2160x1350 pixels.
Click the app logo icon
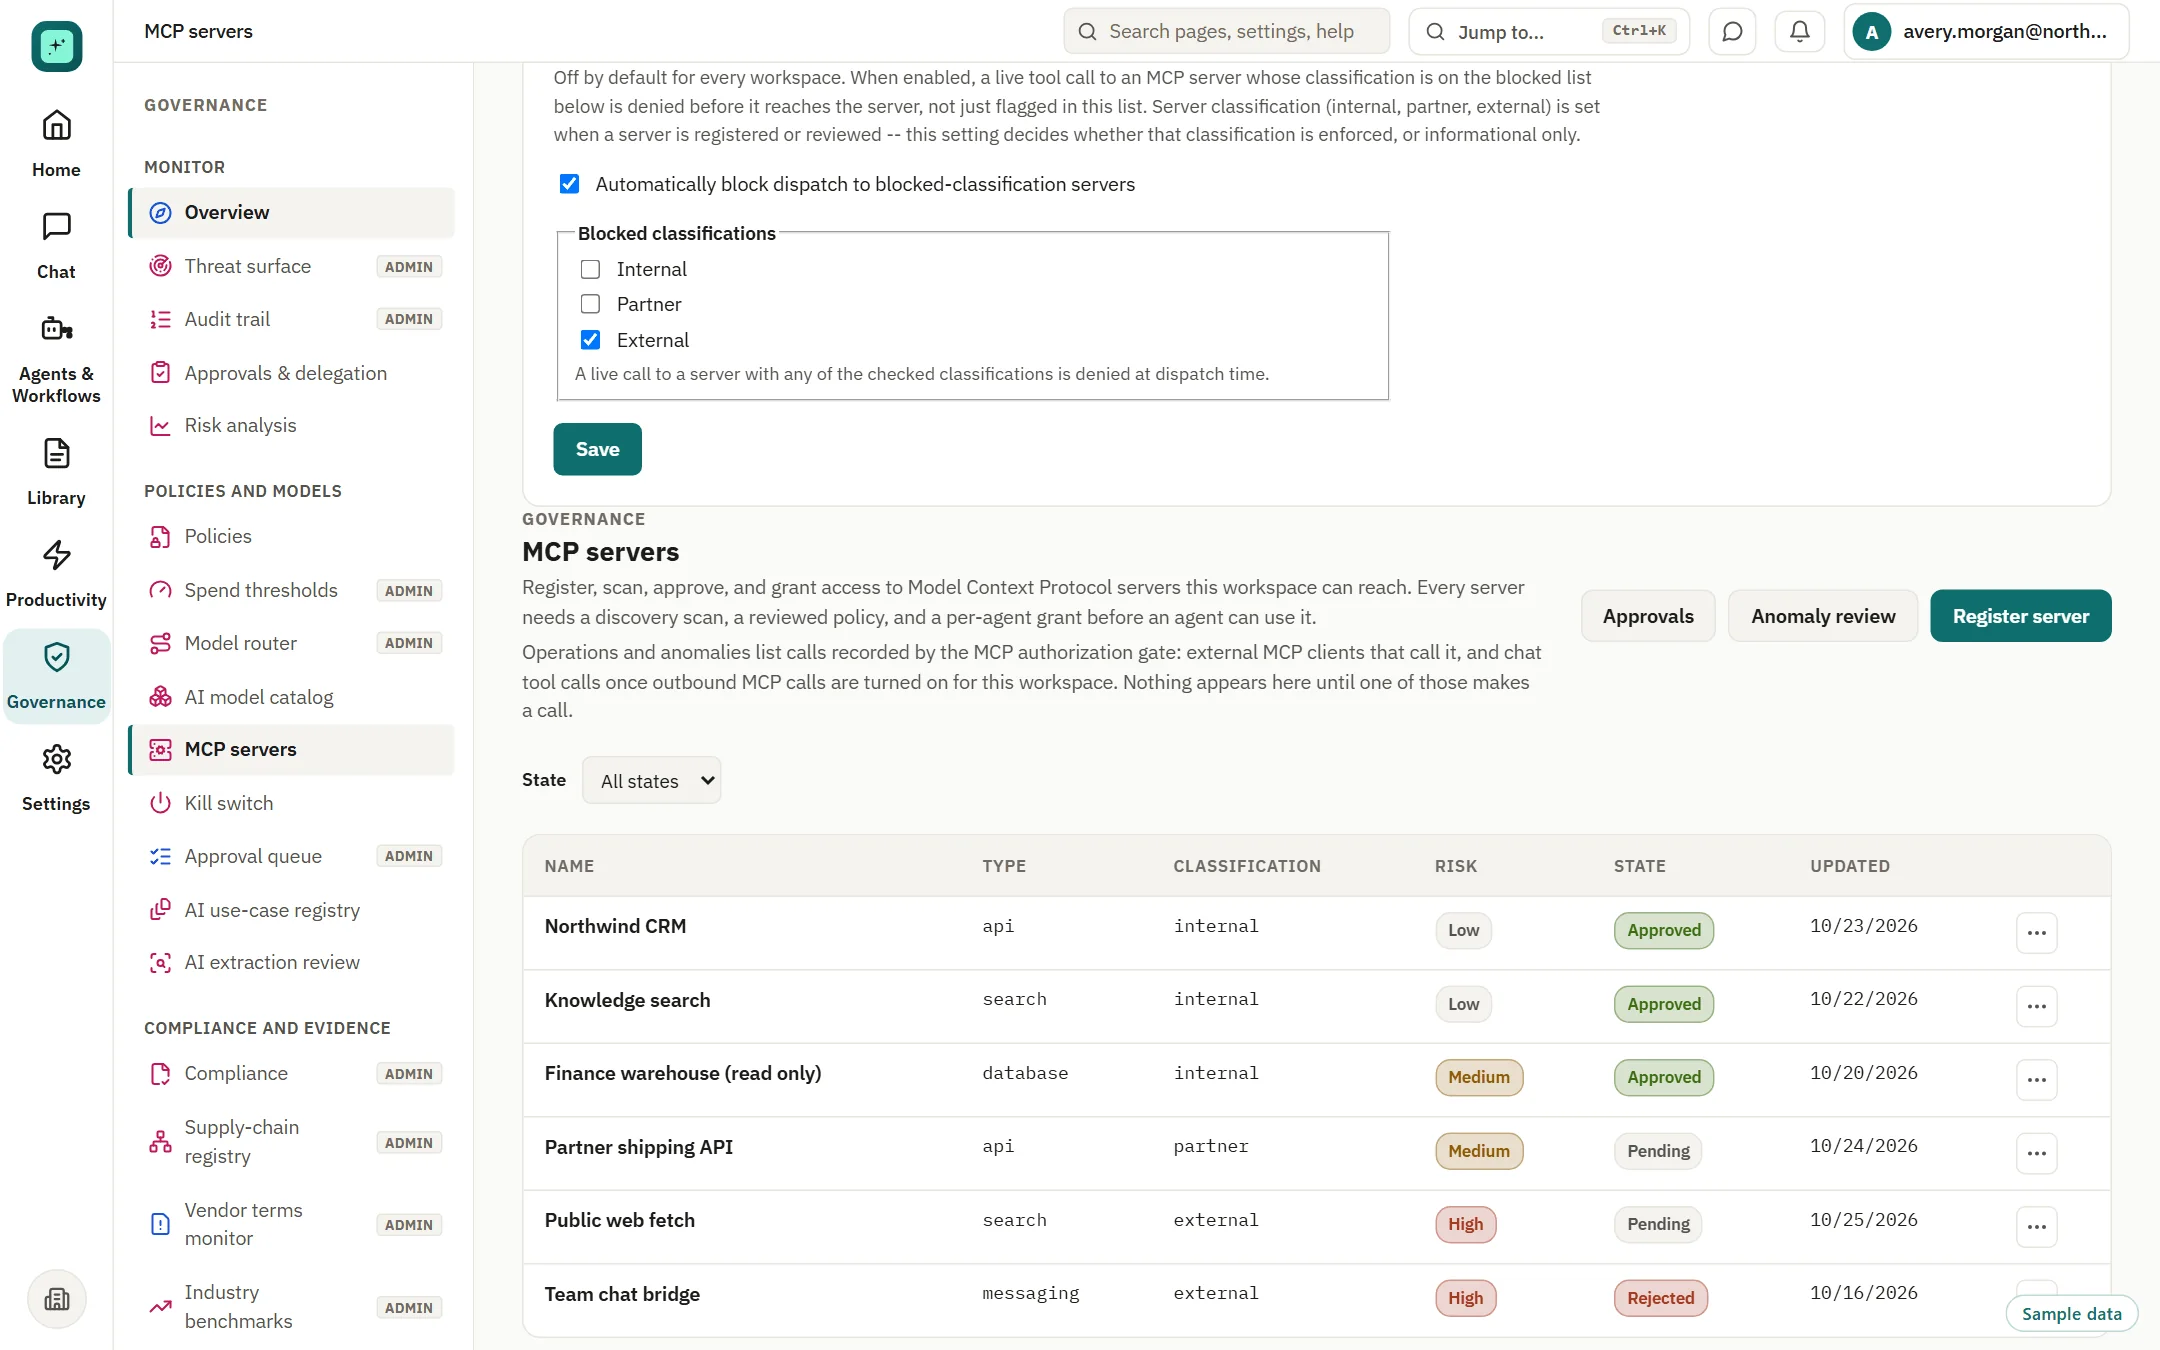click(56, 46)
